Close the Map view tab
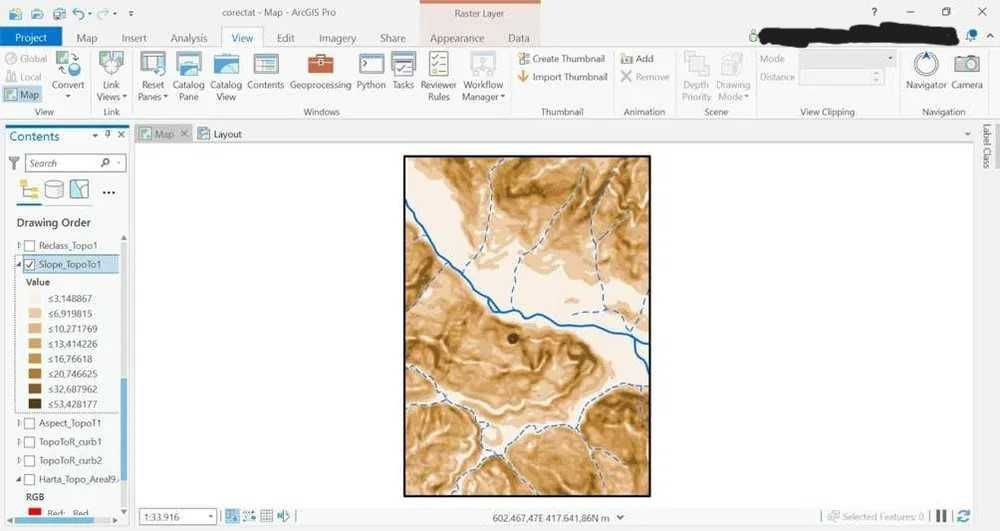The image size is (1000, 531). click(184, 133)
